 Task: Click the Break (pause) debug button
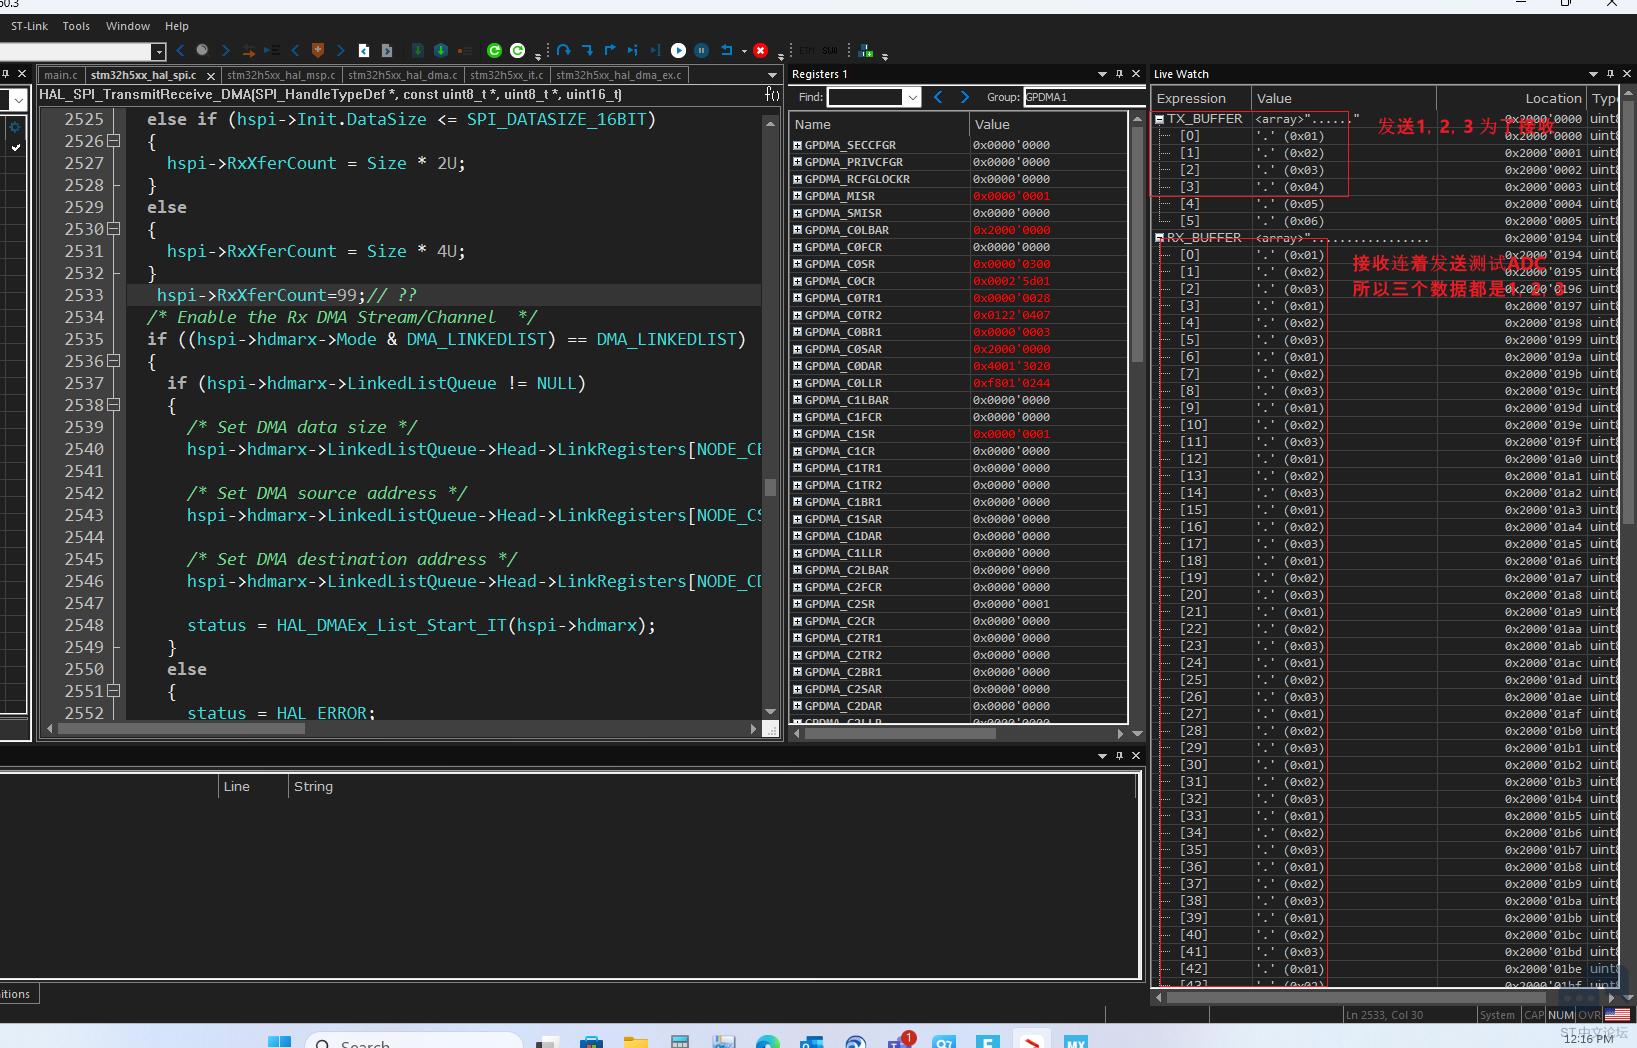click(701, 50)
